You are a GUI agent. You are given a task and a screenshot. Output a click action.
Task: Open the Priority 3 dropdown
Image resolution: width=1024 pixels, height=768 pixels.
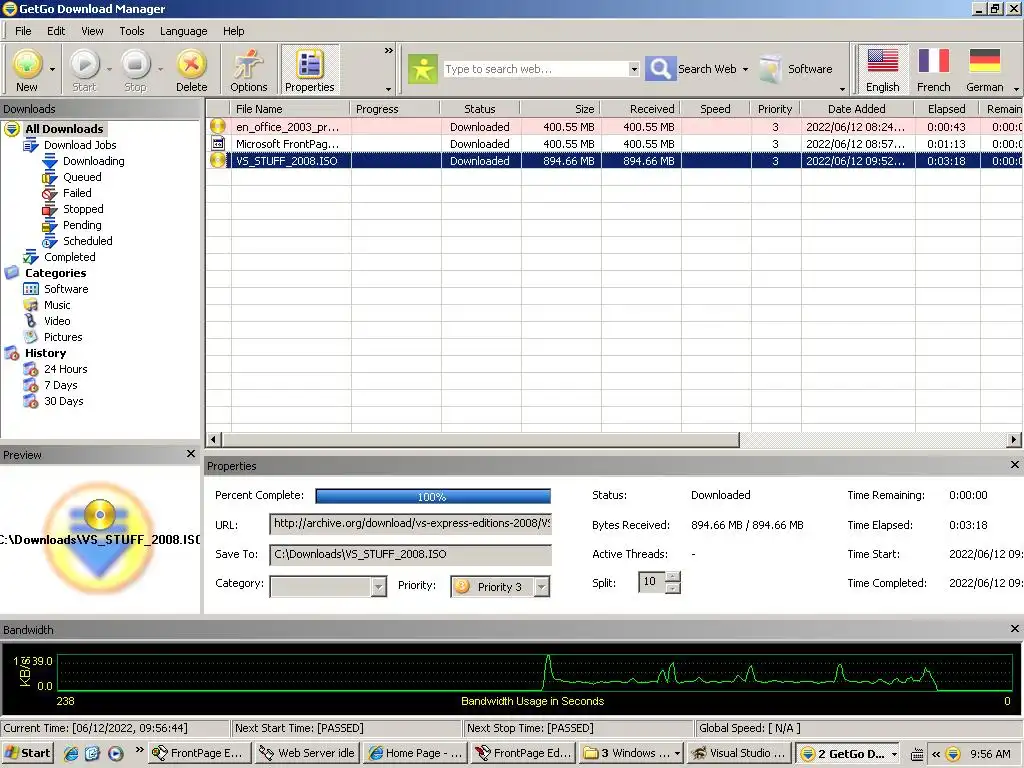541,587
